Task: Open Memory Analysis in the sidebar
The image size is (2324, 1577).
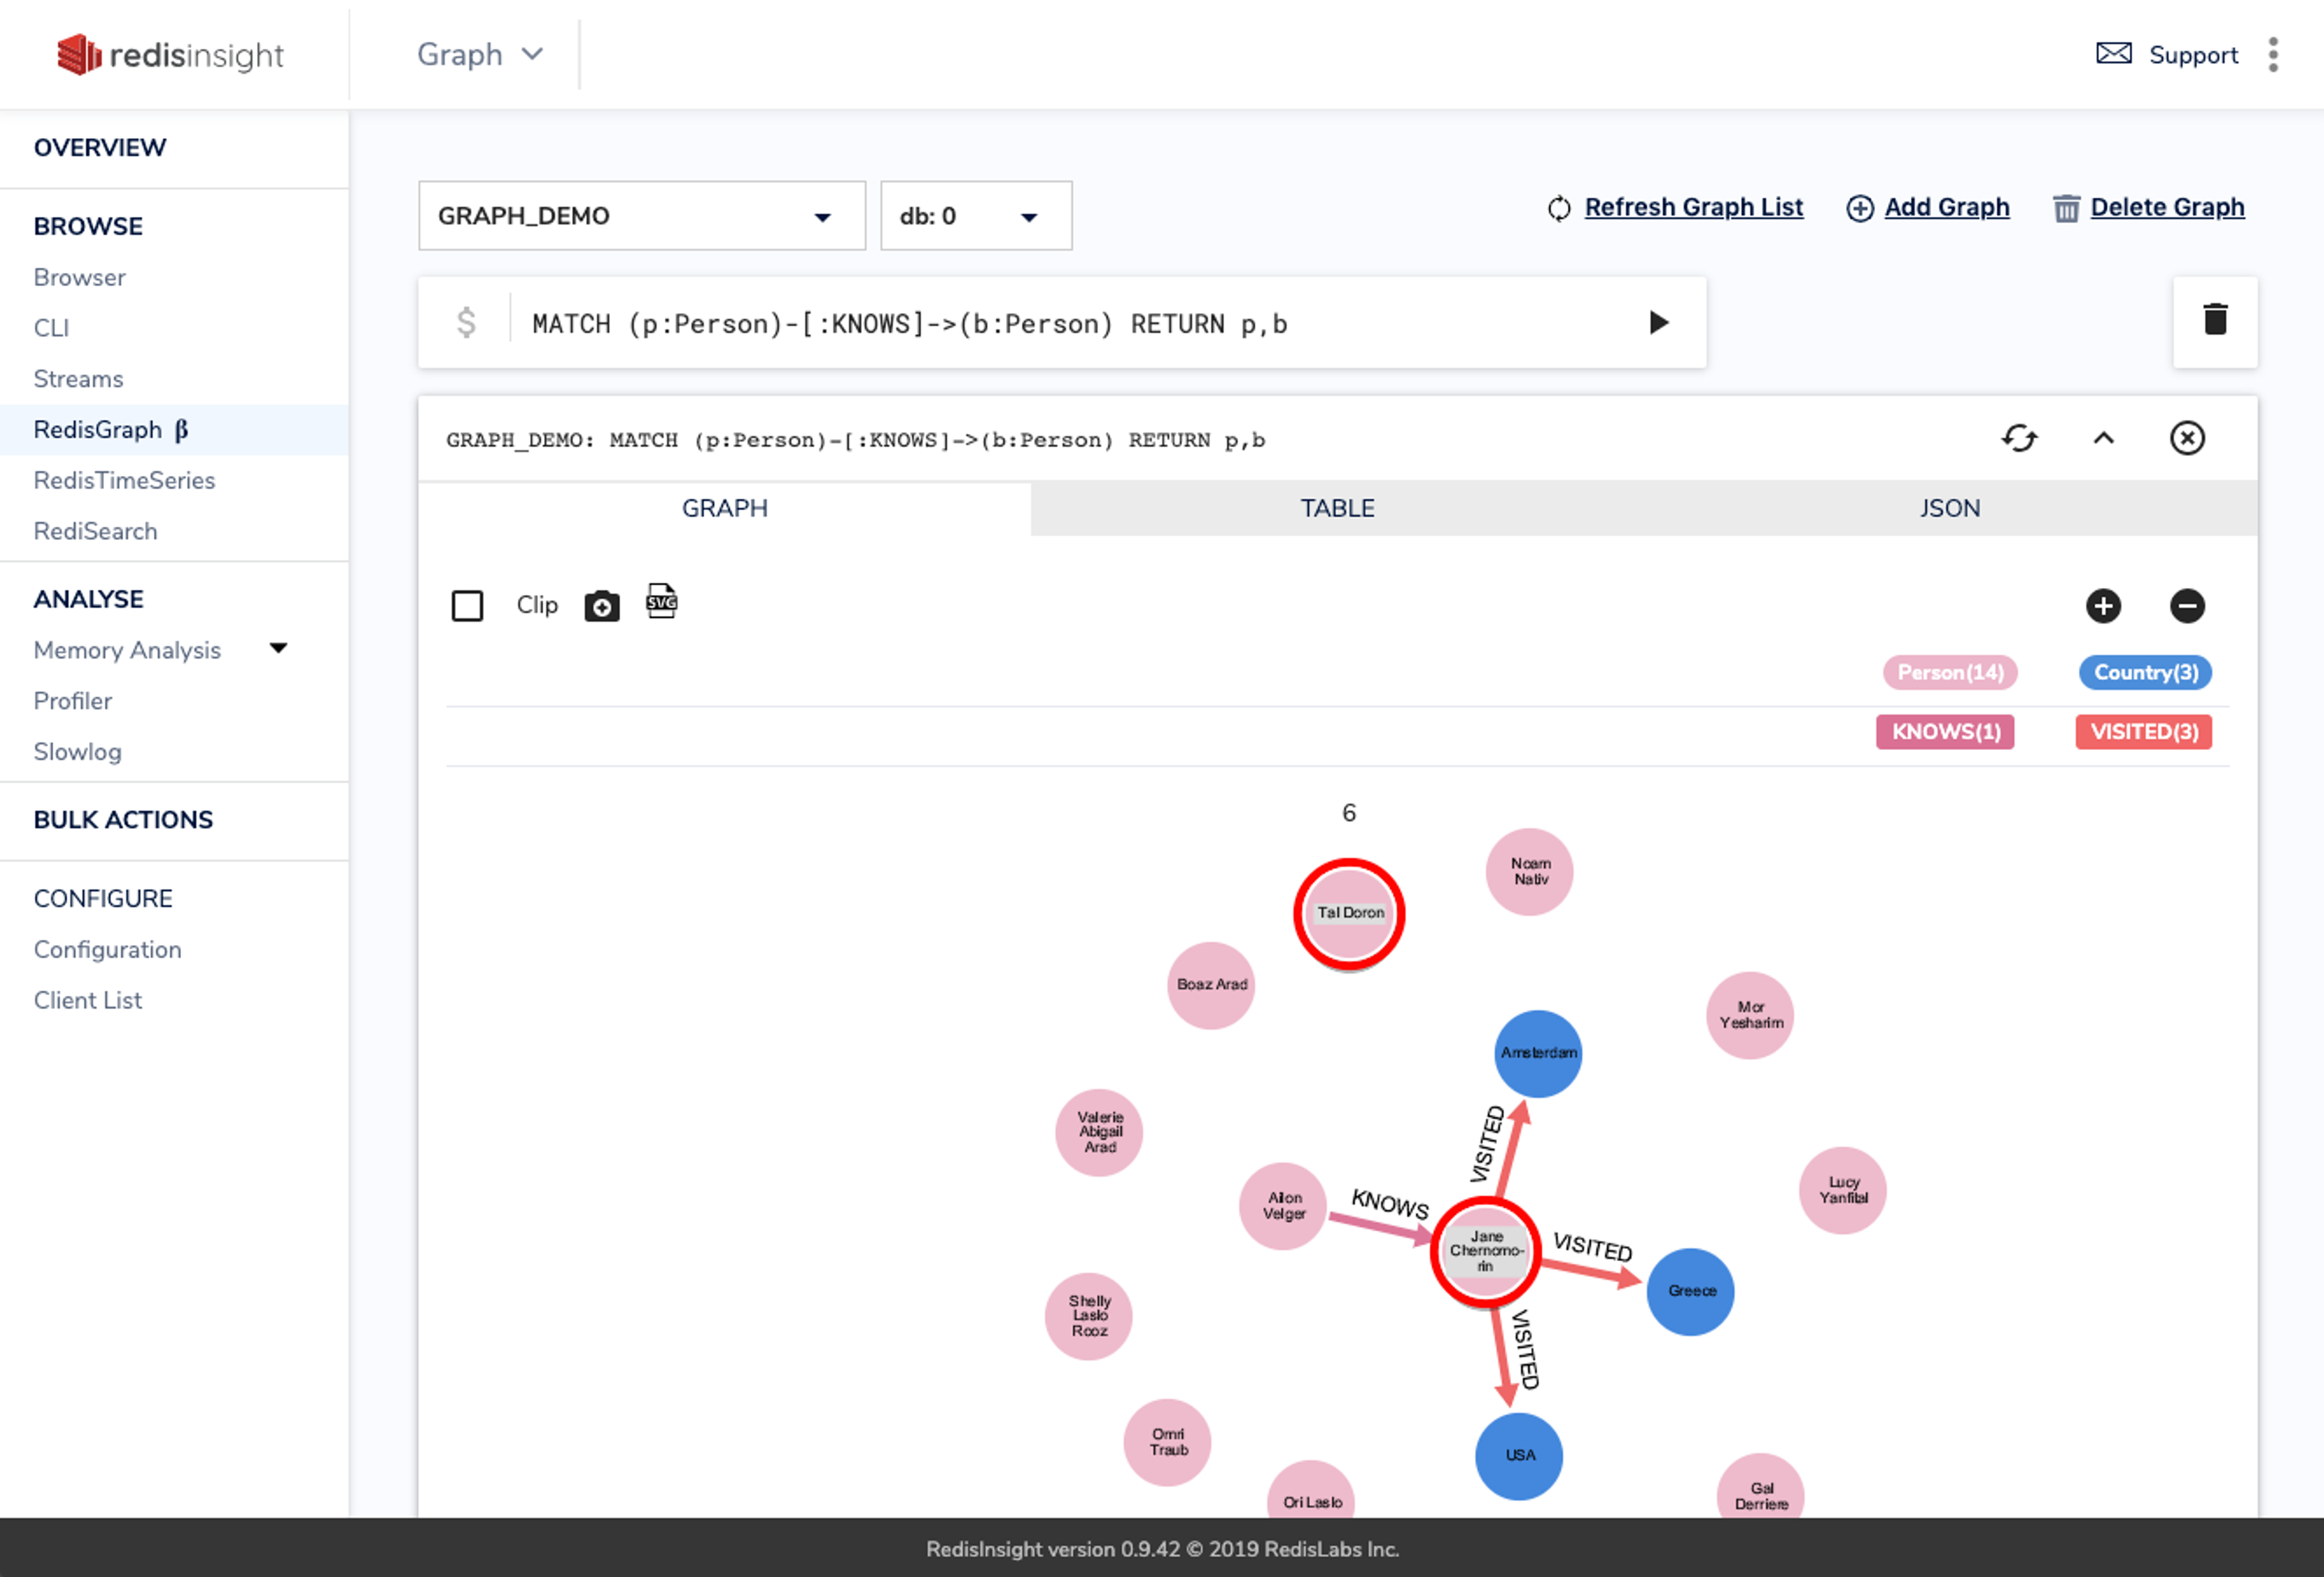Action: pos(127,650)
